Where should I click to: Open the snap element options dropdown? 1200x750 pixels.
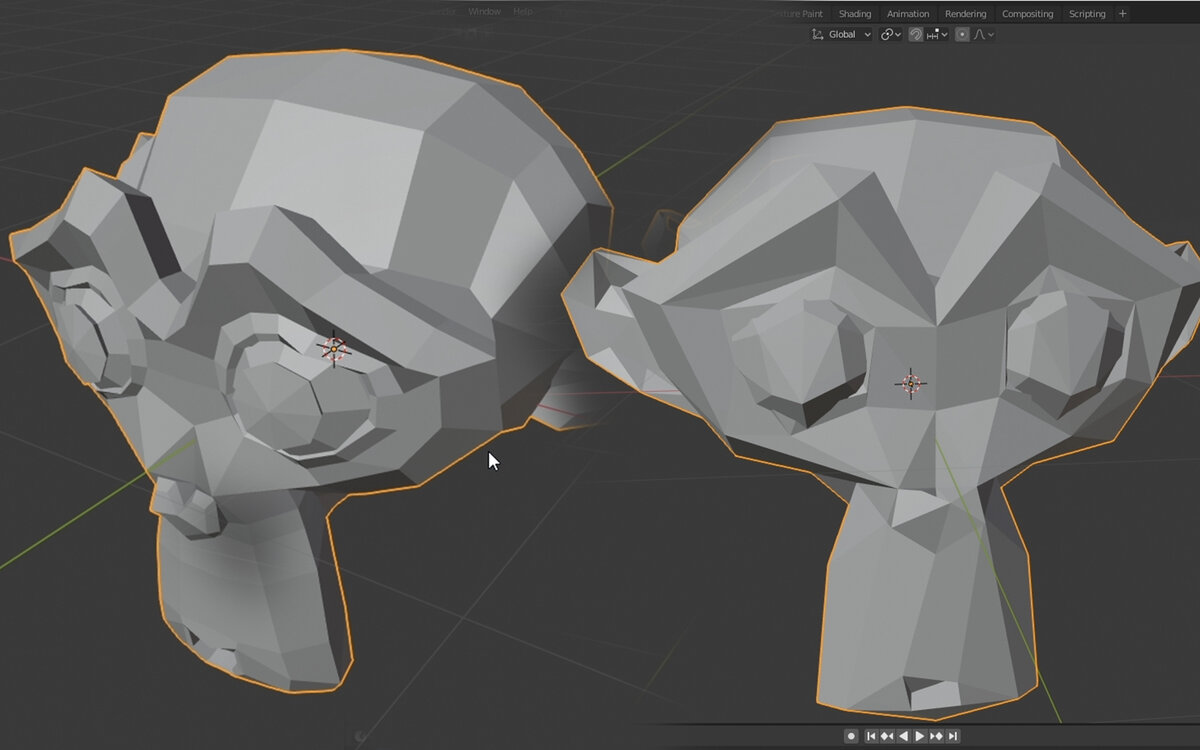(937, 34)
